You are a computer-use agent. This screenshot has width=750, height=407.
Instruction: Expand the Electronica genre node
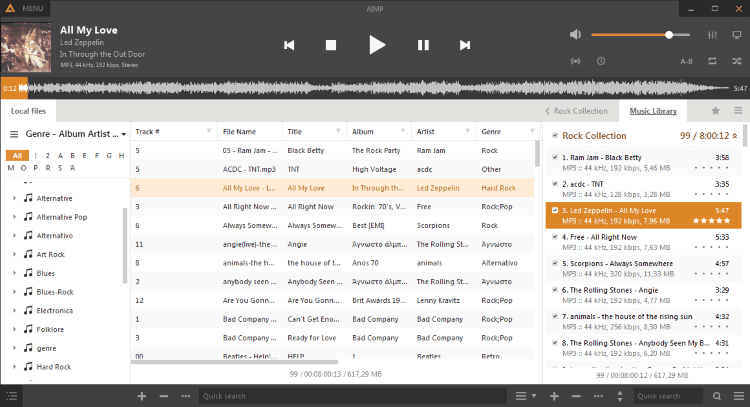pos(14,310)
